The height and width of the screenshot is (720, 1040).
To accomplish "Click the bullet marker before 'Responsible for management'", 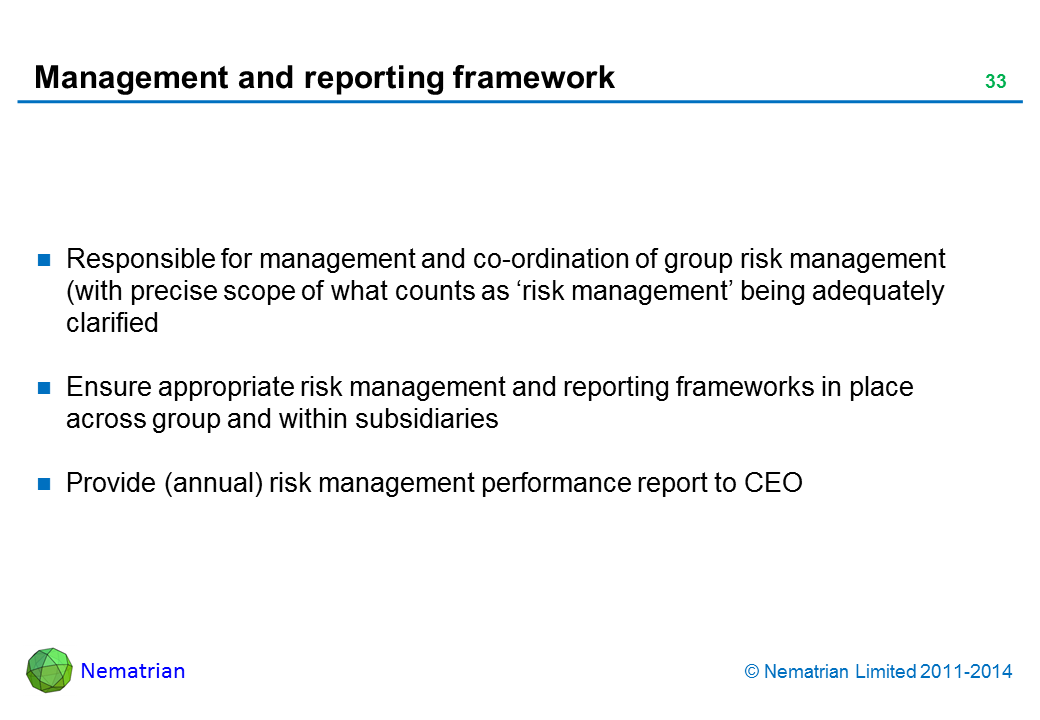I will pyautogui.click(x=45, y=261).
